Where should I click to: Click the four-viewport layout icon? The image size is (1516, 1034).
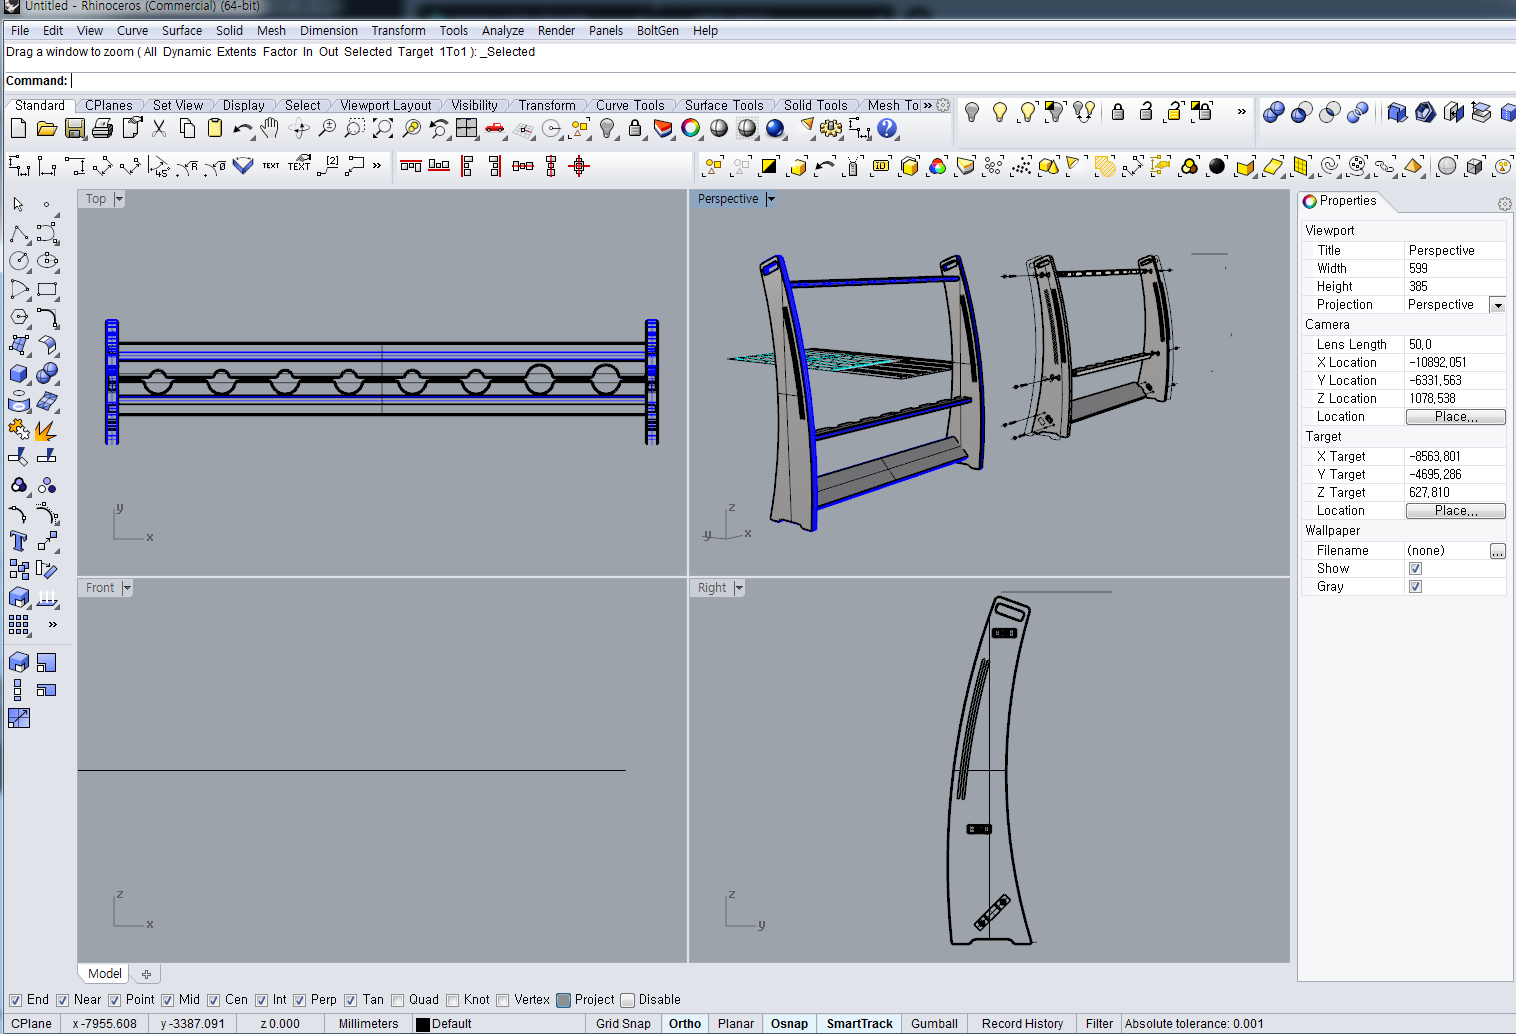(x=467, y=128)
